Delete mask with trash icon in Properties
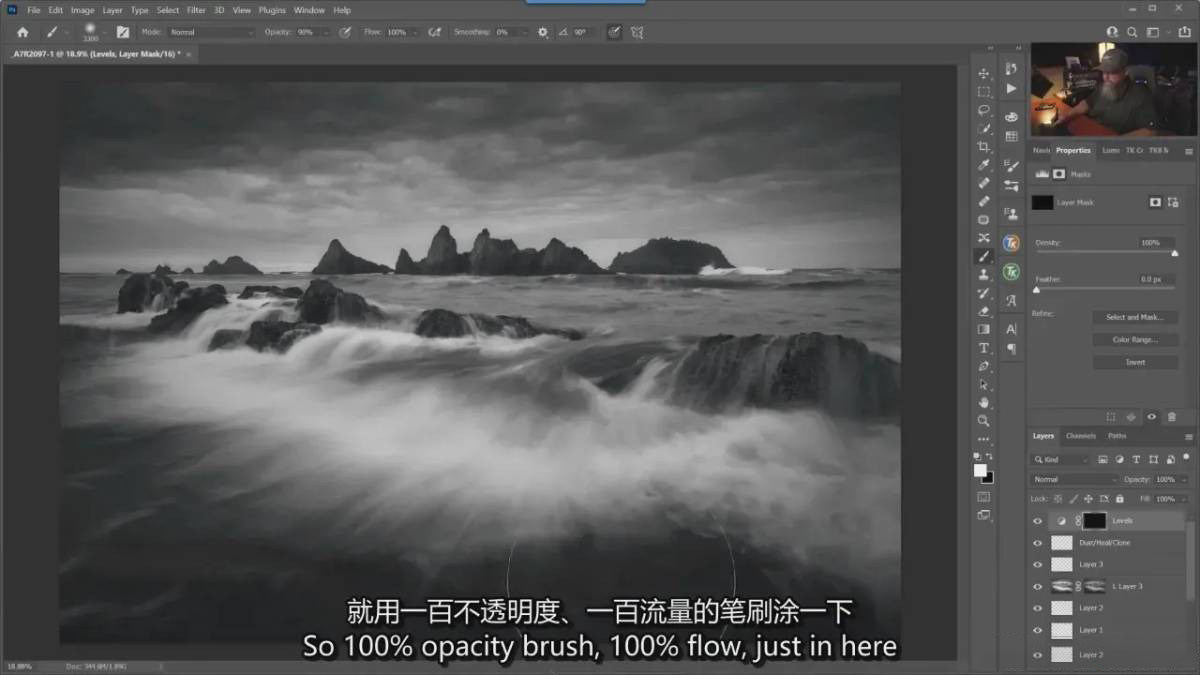 pyautogui.click(x=1174, y=417)
